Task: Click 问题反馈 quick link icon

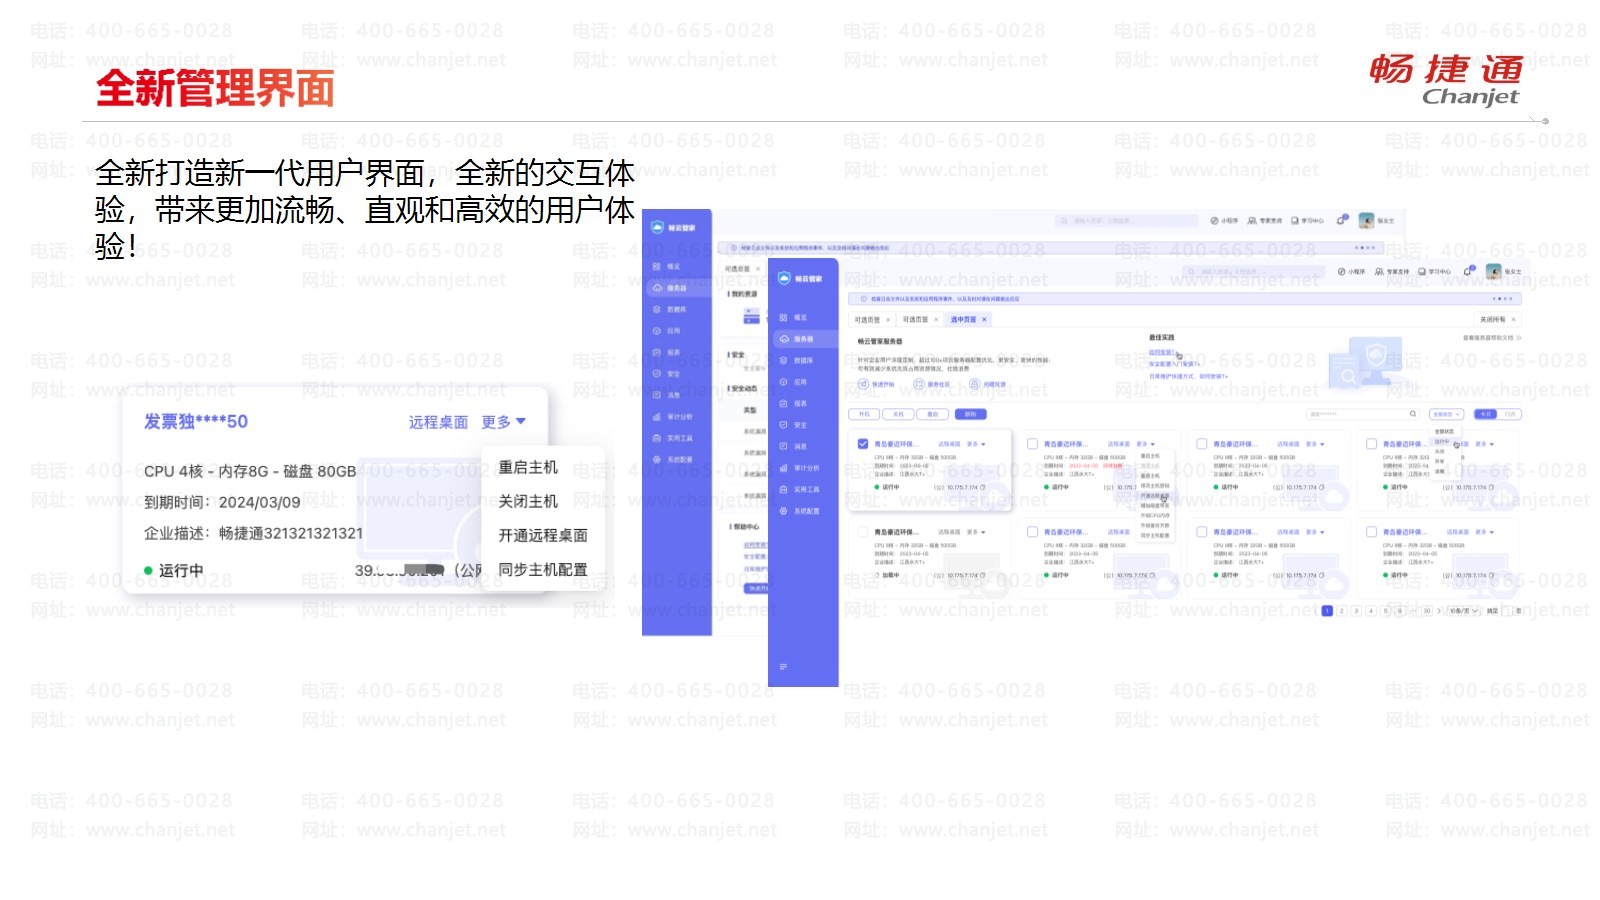Action: tap(975, 384)
